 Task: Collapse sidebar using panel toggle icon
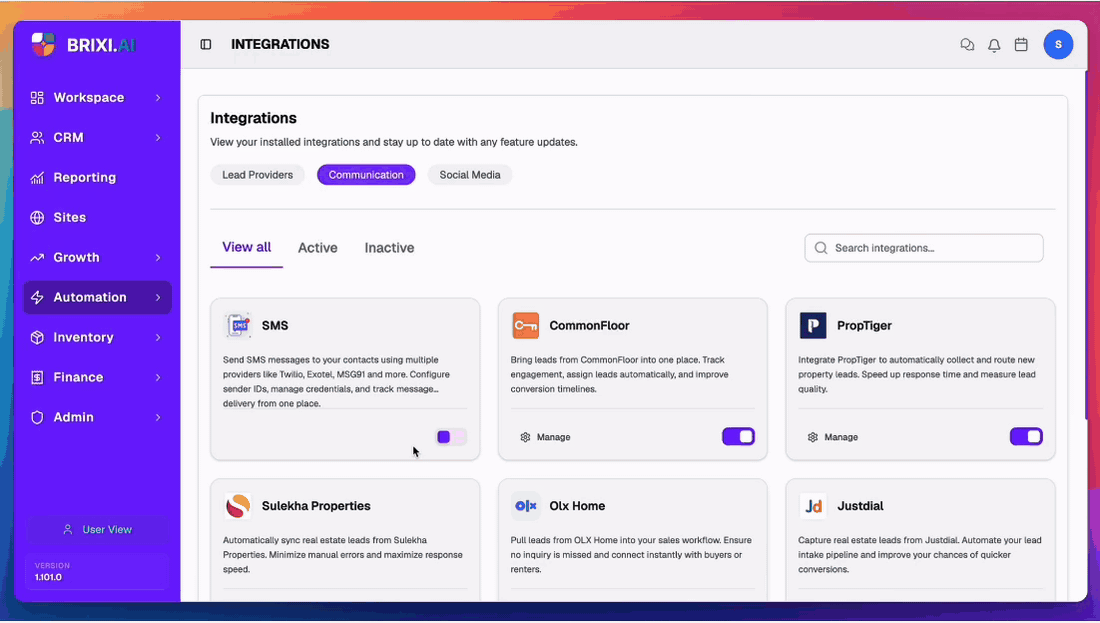(206, 44)
